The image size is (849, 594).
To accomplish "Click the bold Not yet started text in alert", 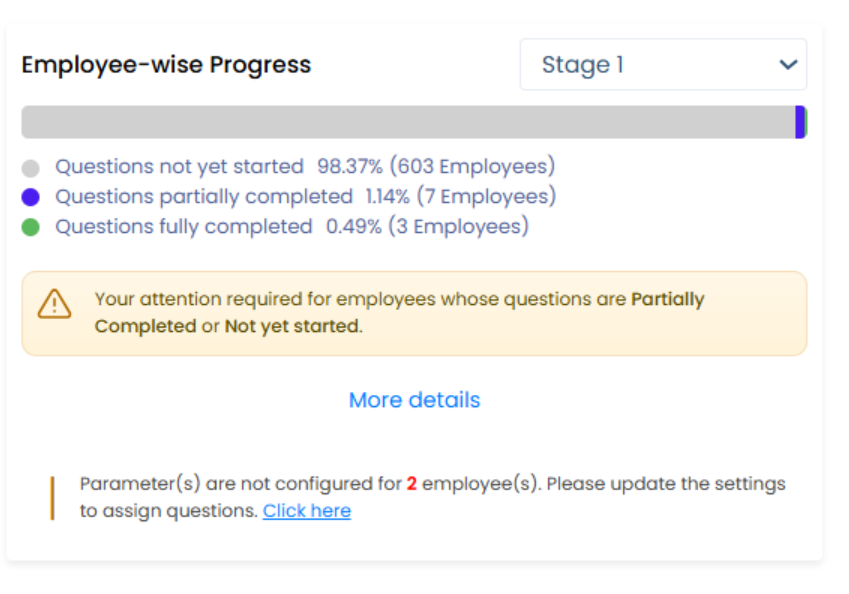I will coord(292,326).
